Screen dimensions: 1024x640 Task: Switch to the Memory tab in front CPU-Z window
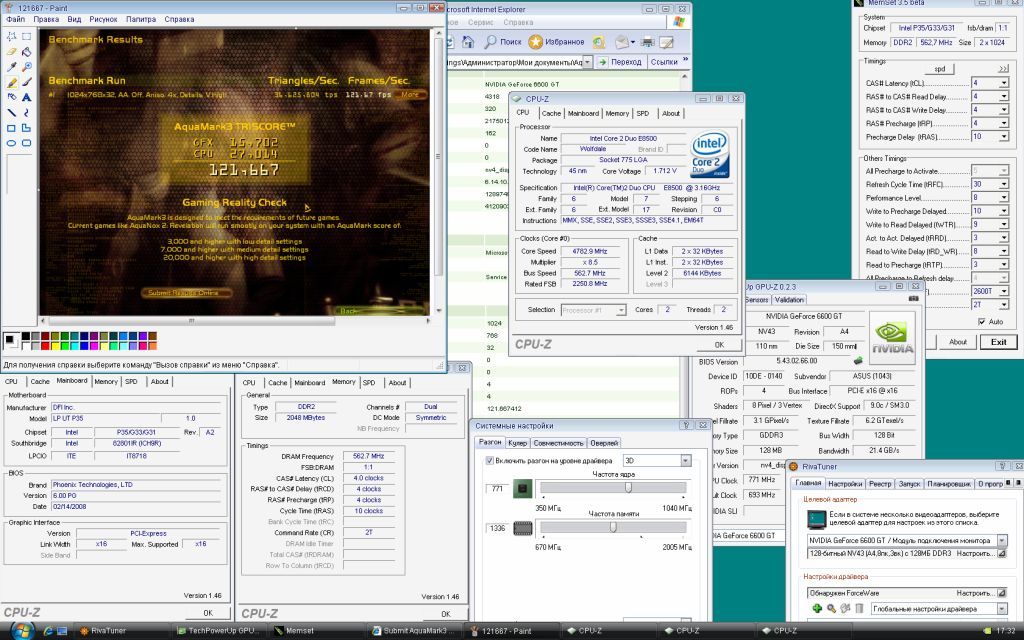617,114
